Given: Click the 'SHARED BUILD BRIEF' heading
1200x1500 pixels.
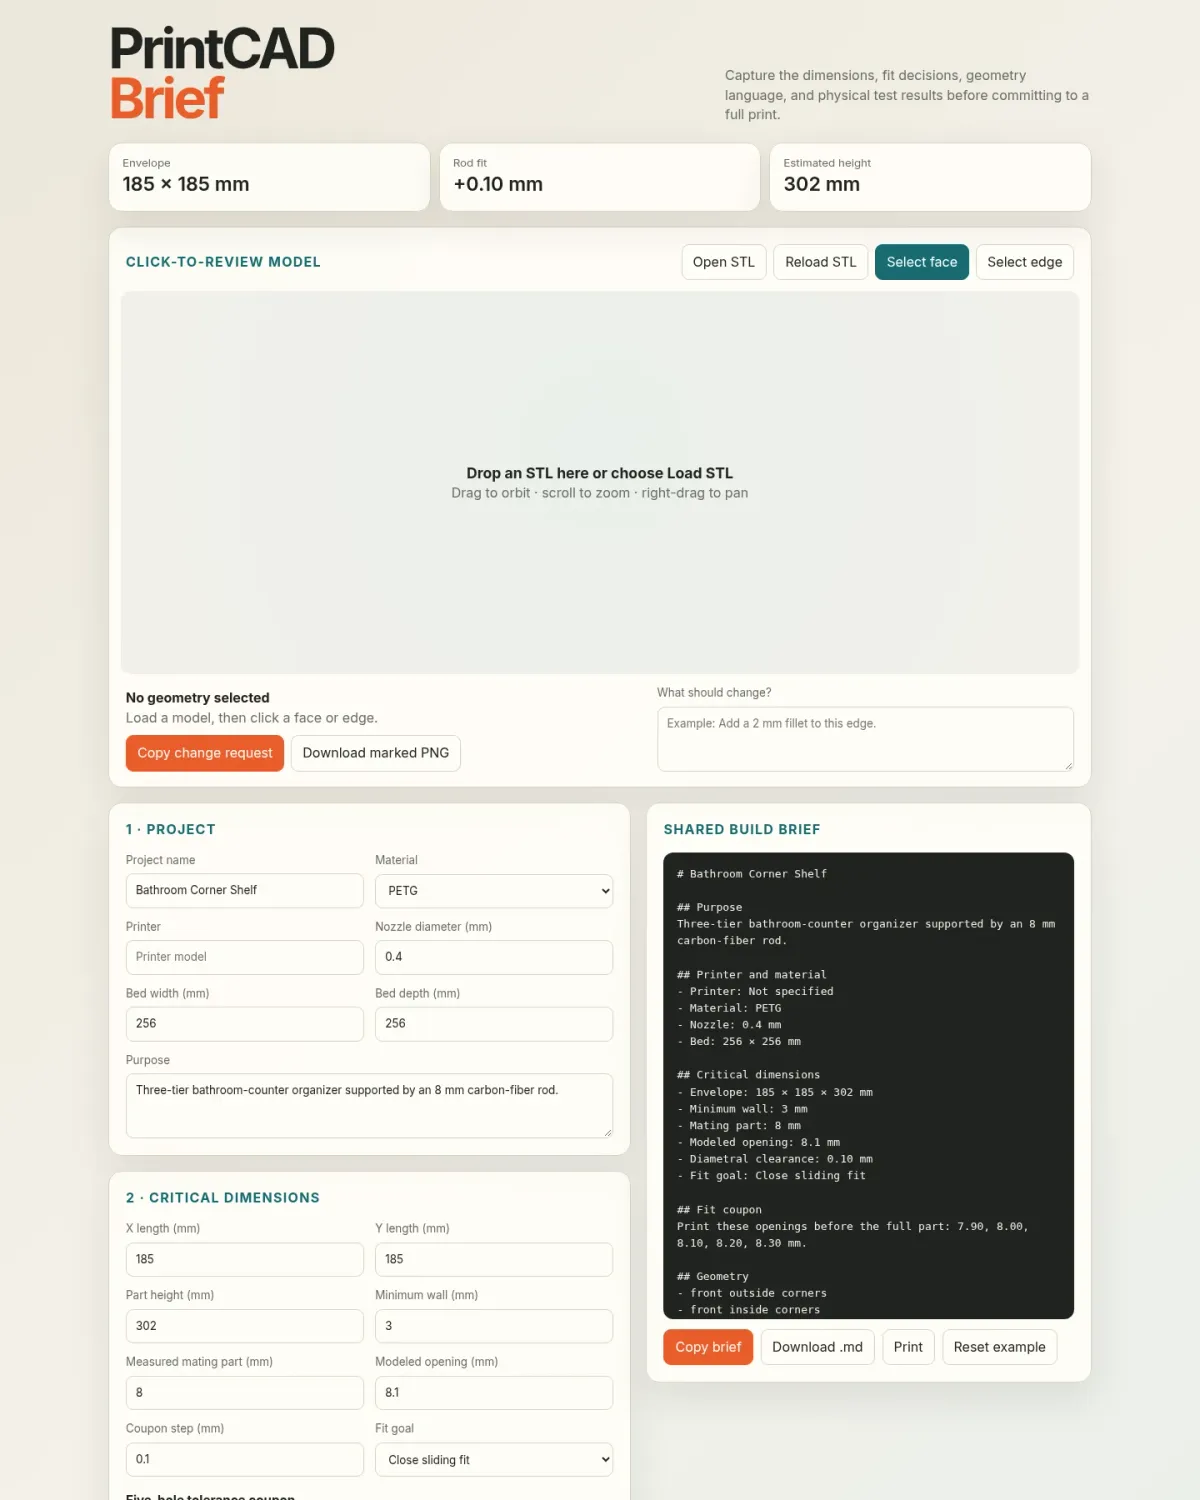Looking at the screenshot, I should [x=742, y=829].
